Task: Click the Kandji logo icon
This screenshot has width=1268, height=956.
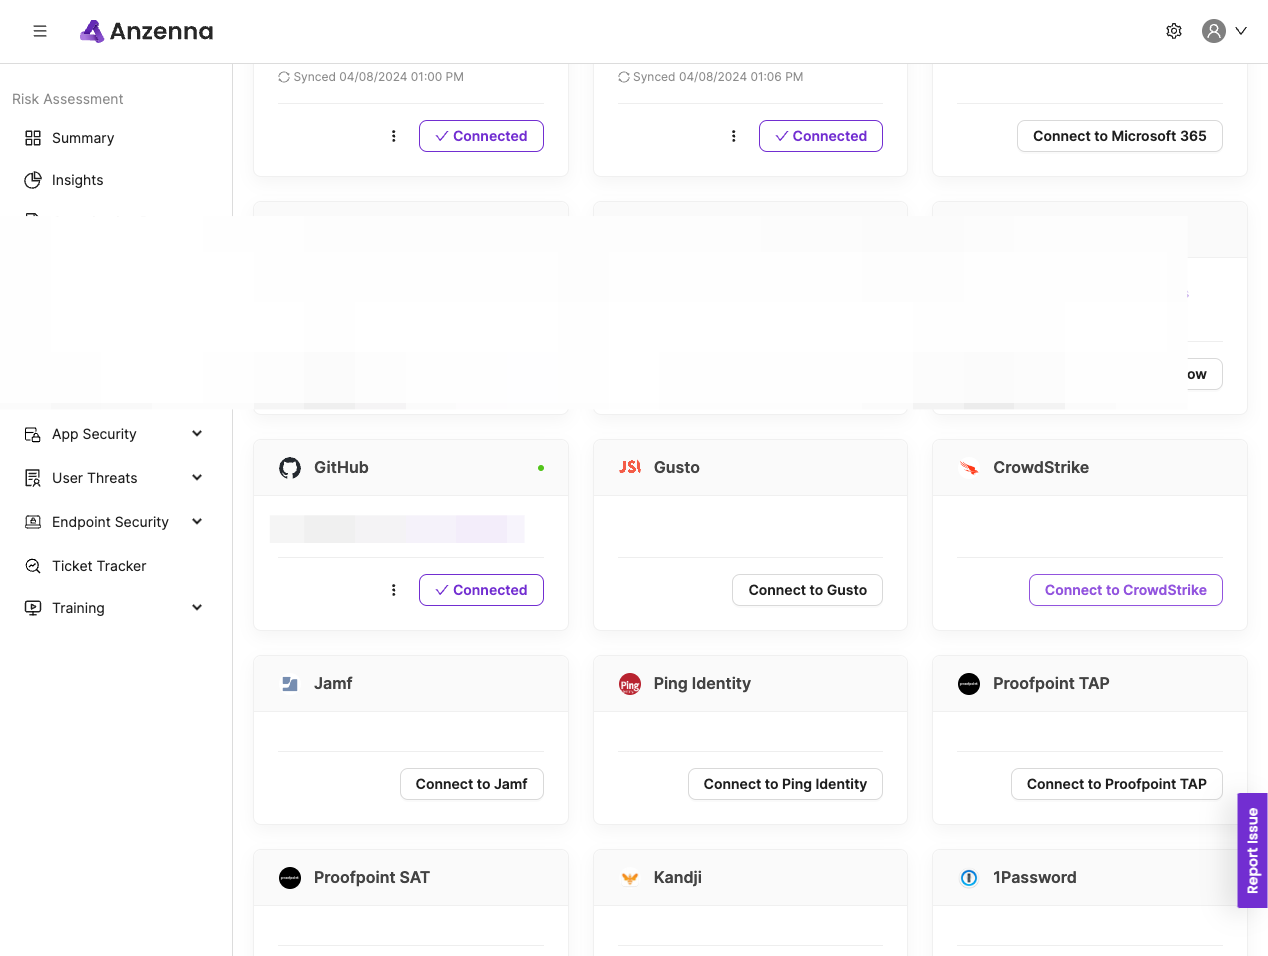Action: point(630,878)
